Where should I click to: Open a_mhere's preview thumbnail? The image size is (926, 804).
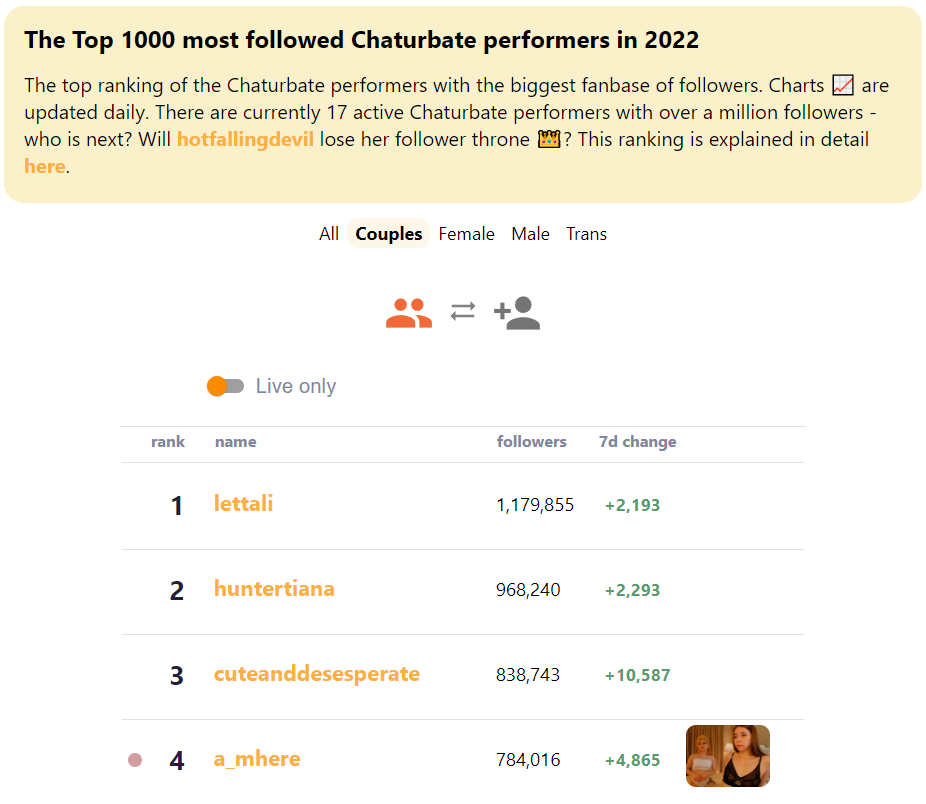(727, 756)
